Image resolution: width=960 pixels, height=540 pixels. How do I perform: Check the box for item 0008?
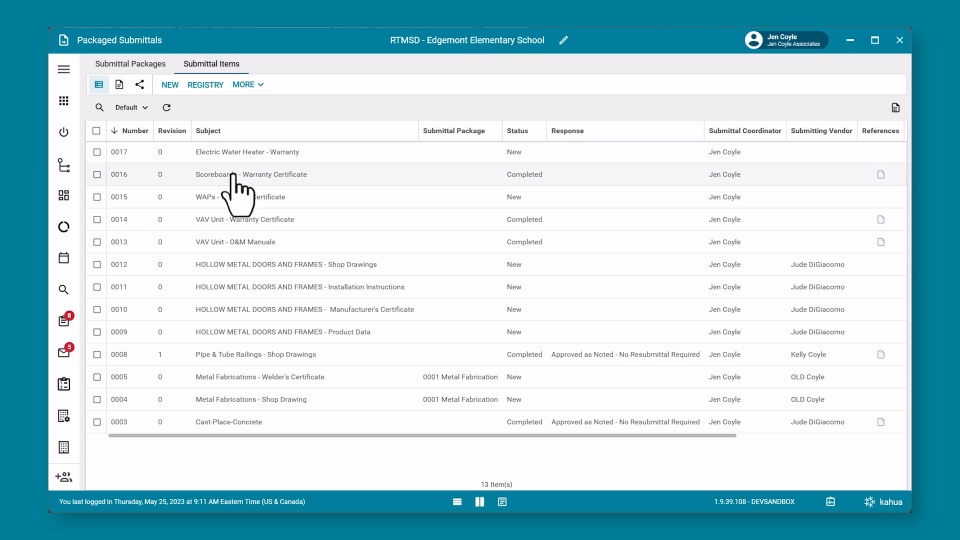click(x=97, y=354)
